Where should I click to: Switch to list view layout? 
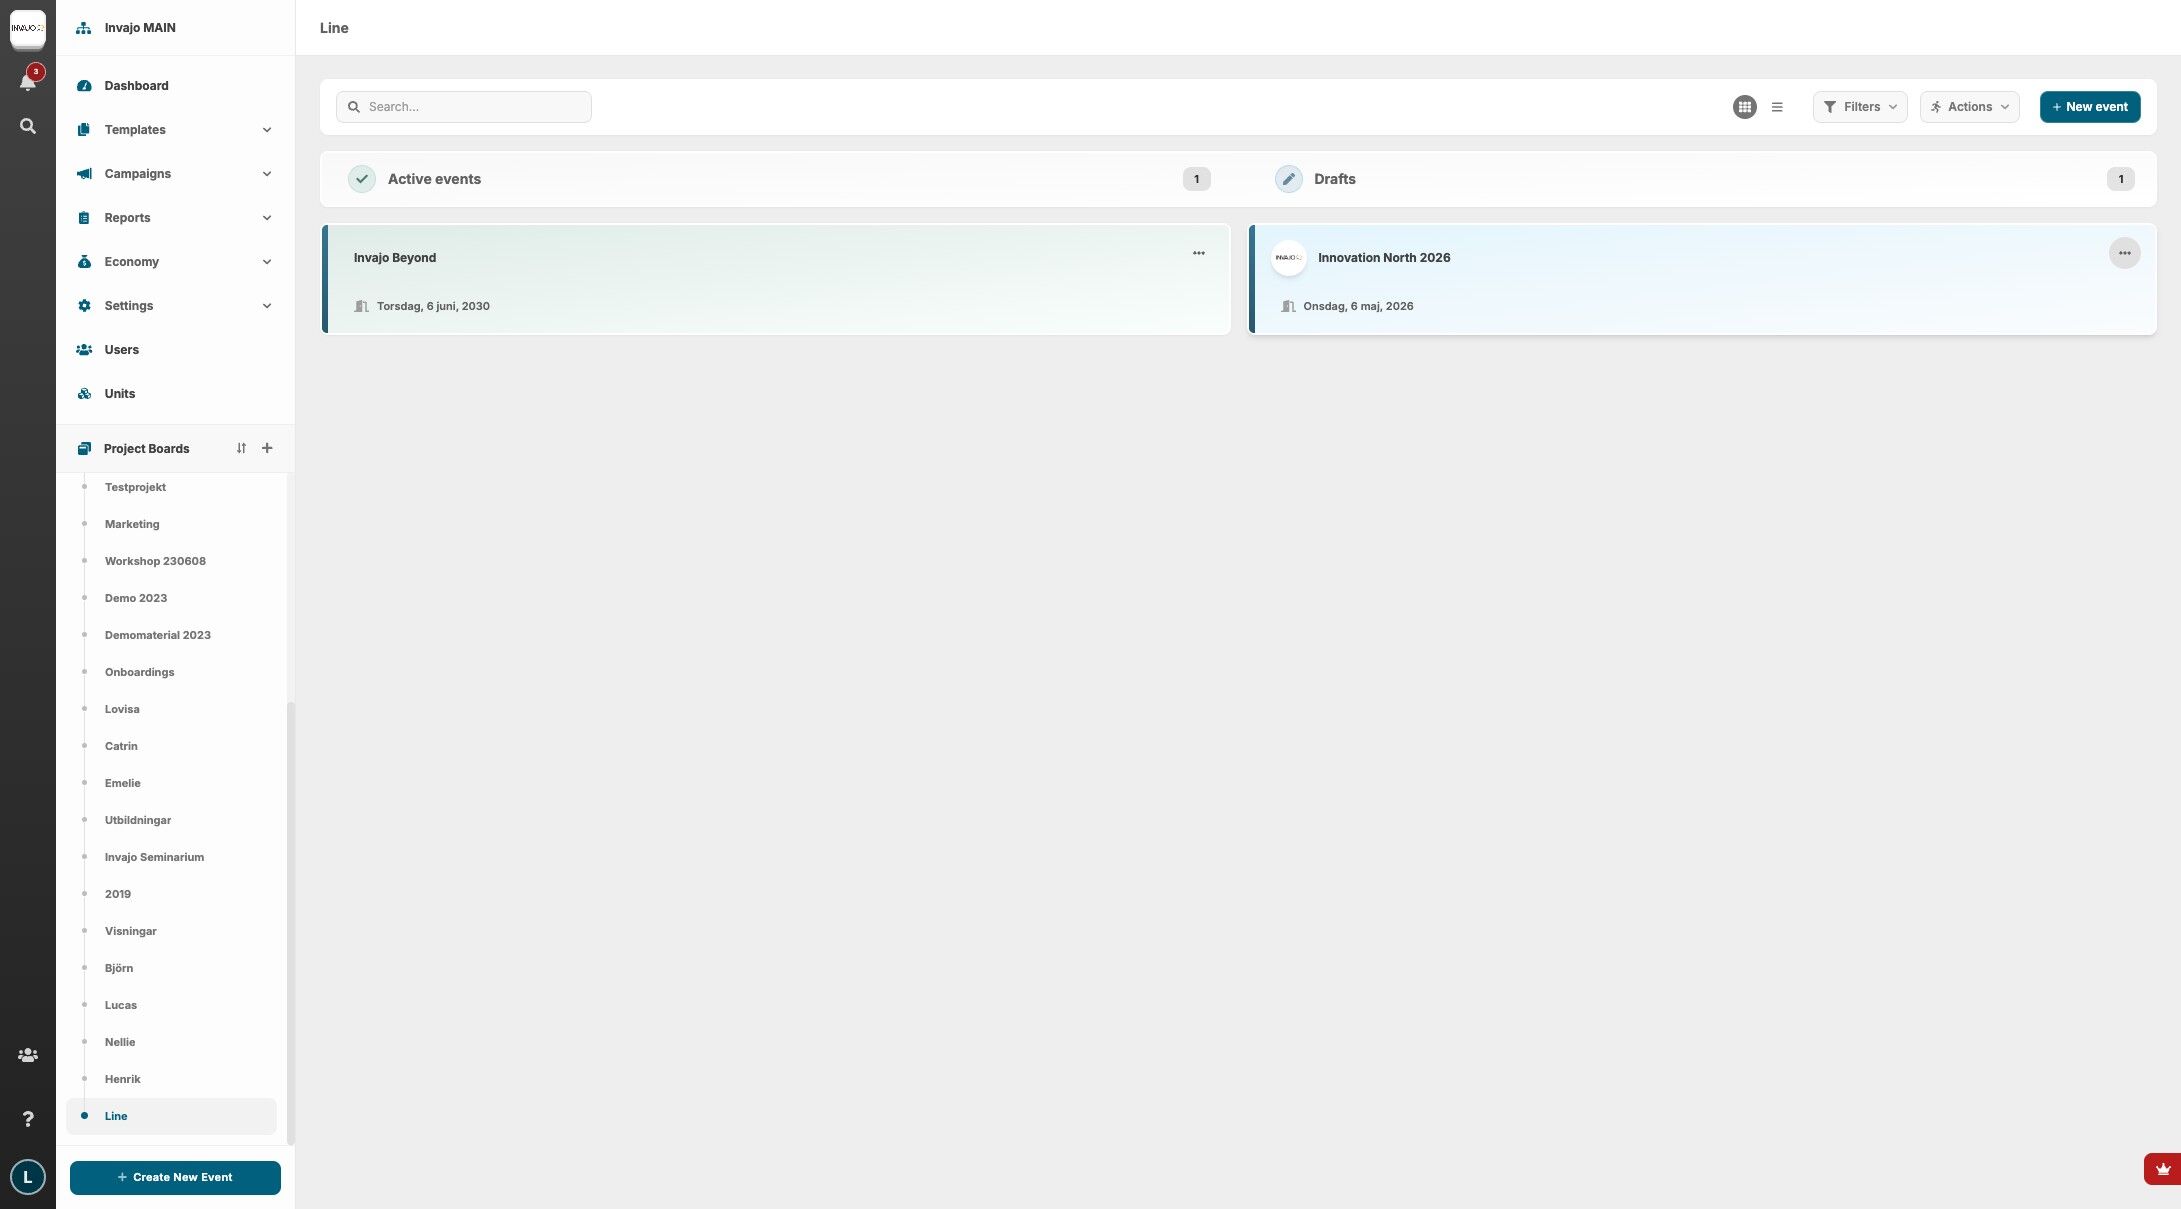[1777, 107]
